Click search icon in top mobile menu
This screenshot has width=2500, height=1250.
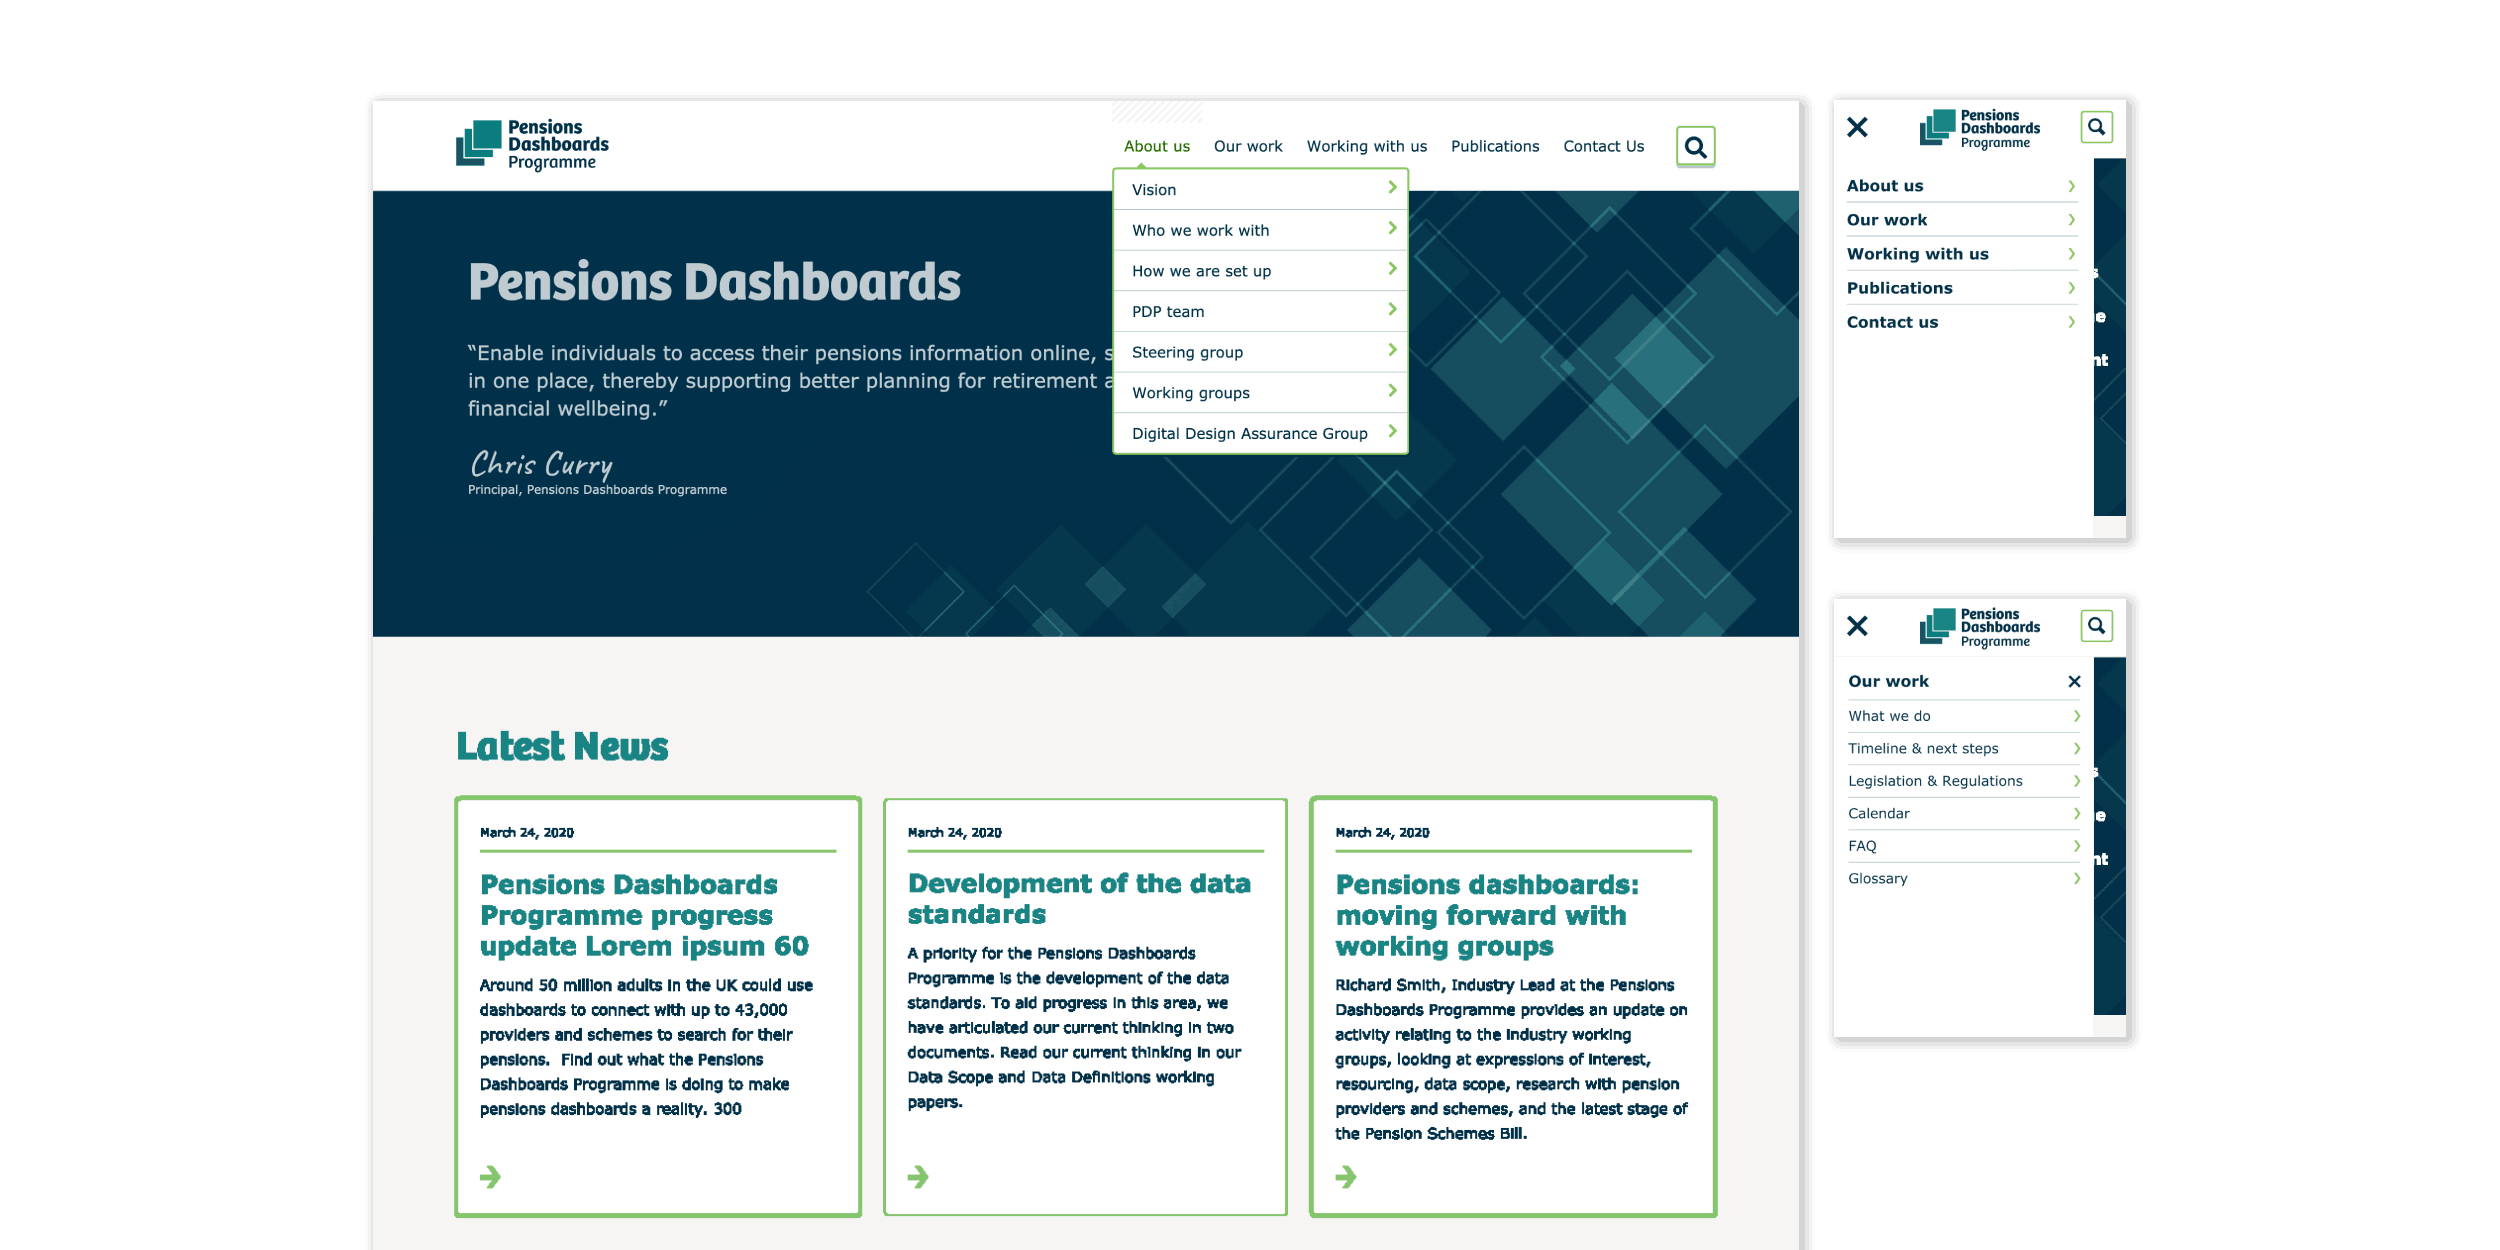click(2096, 127)
